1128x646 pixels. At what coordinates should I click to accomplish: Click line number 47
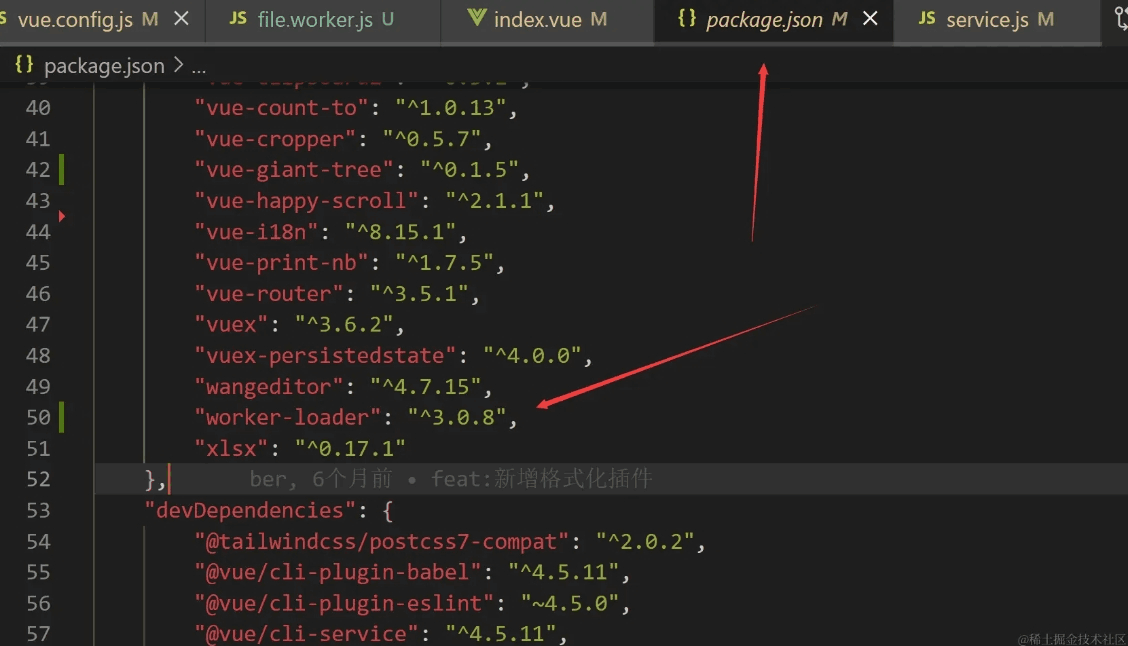tap(38, 324)
